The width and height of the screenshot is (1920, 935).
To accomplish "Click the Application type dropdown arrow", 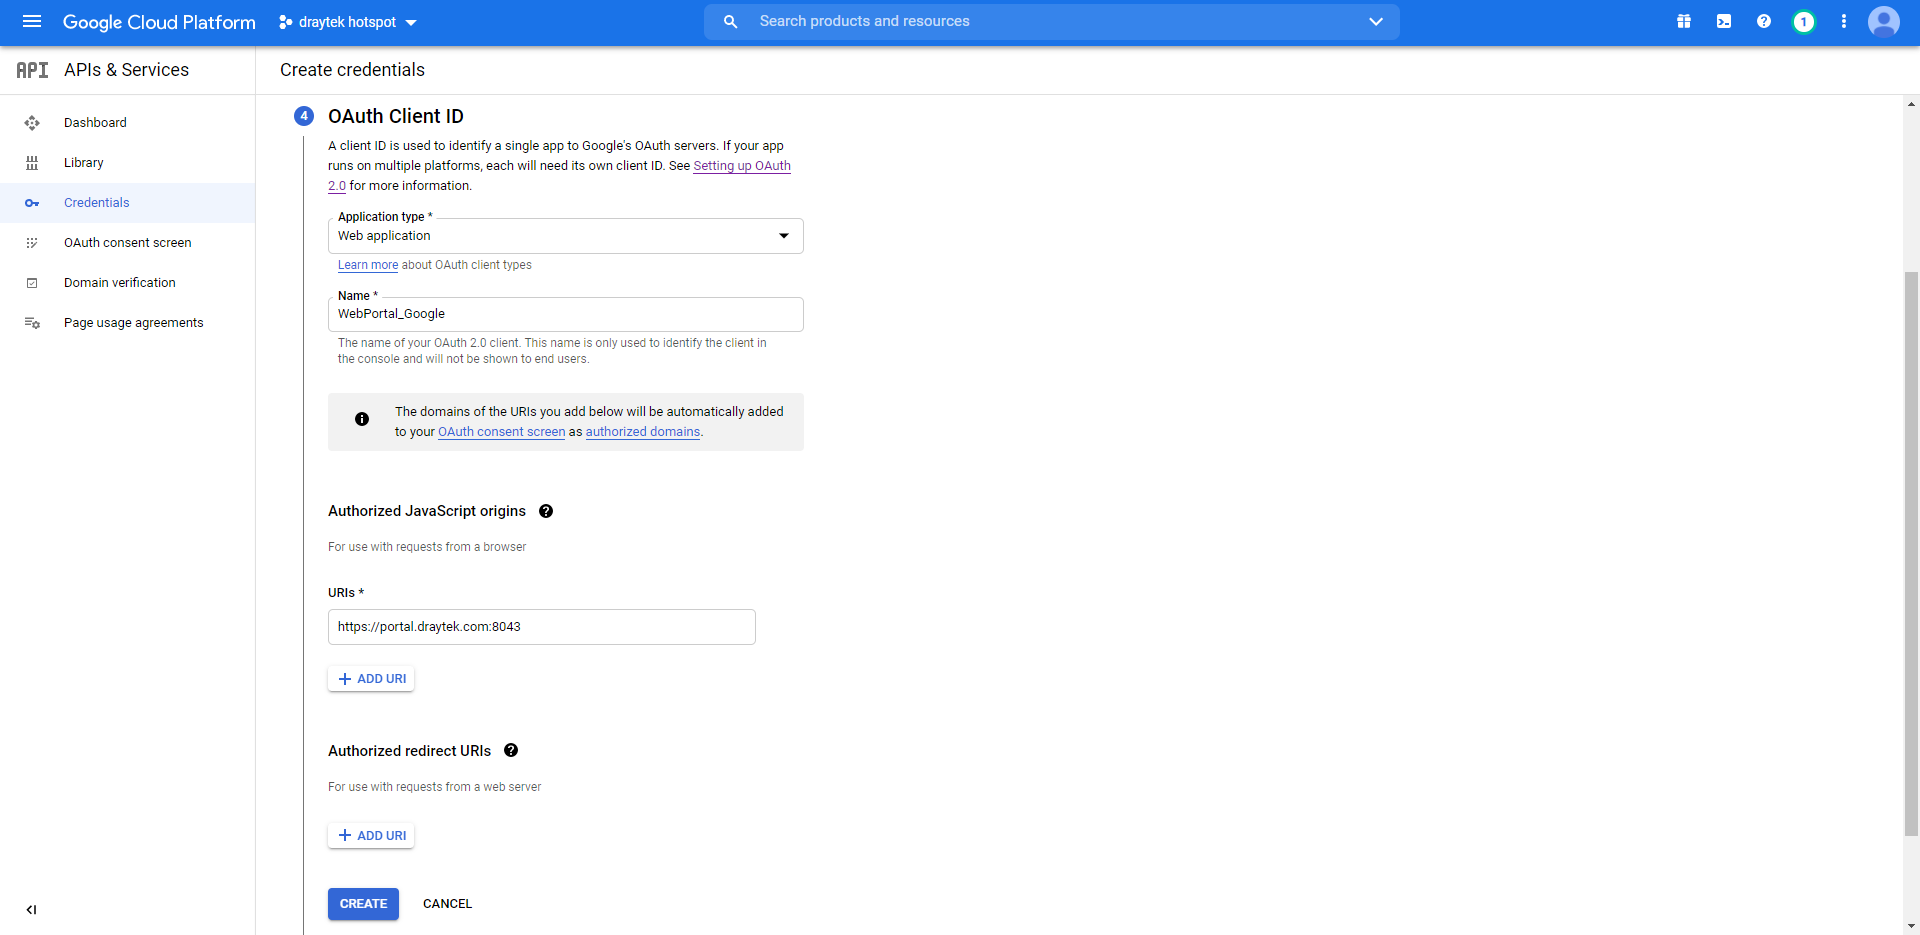I will 784,236.
